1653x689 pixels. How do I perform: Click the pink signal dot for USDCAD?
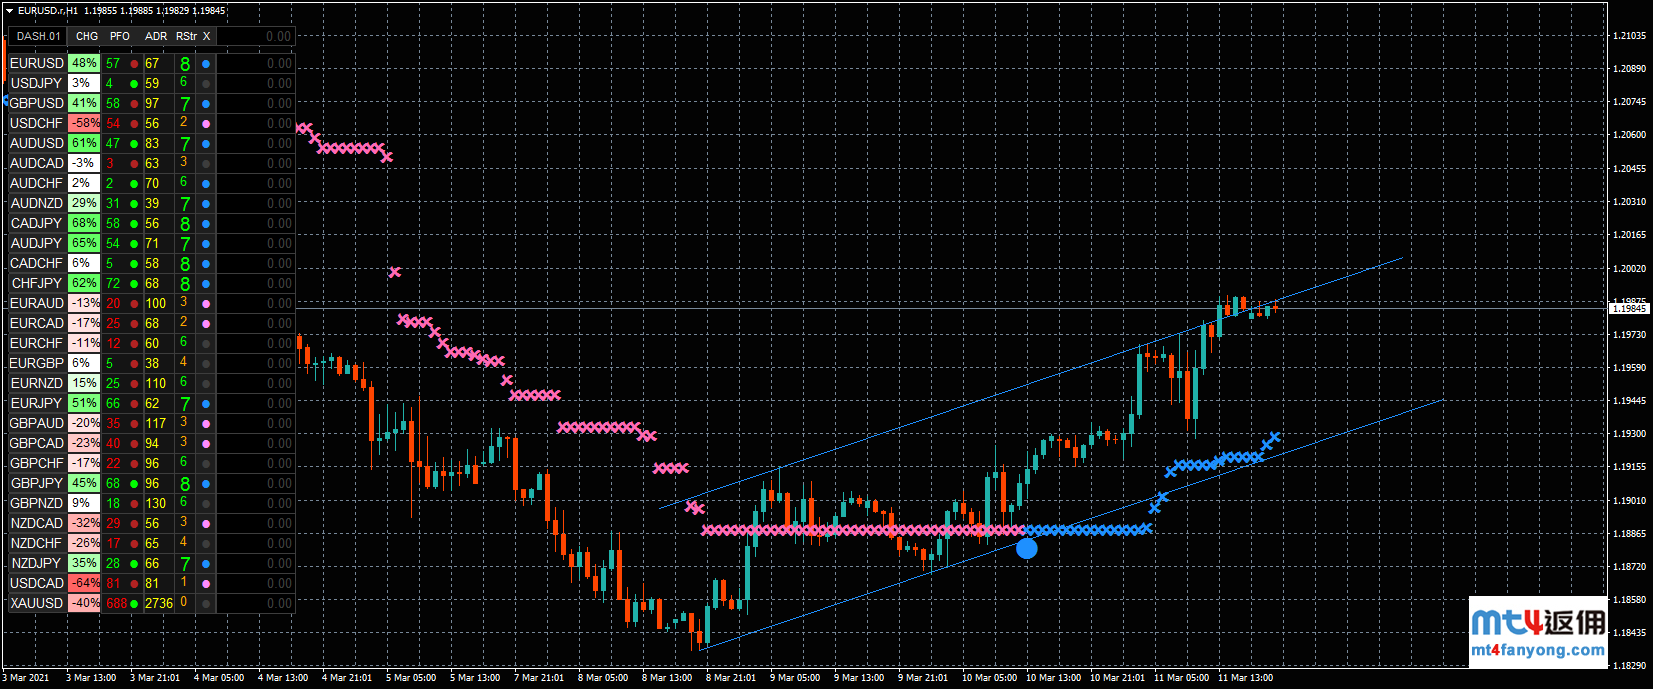pyautogui.click(x=206, y=584)
